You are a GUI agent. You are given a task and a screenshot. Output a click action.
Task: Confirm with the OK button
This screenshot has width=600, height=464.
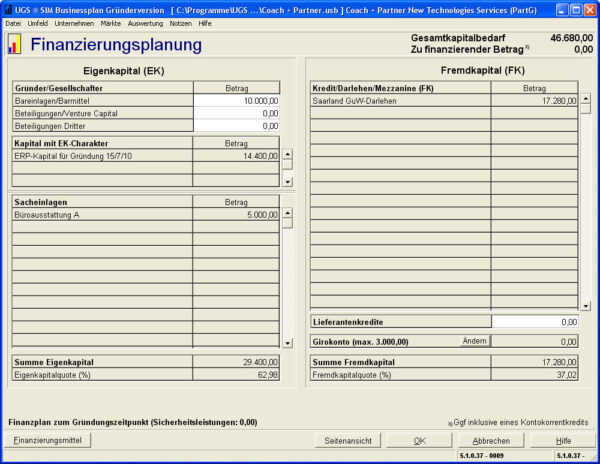coord(419,441)
